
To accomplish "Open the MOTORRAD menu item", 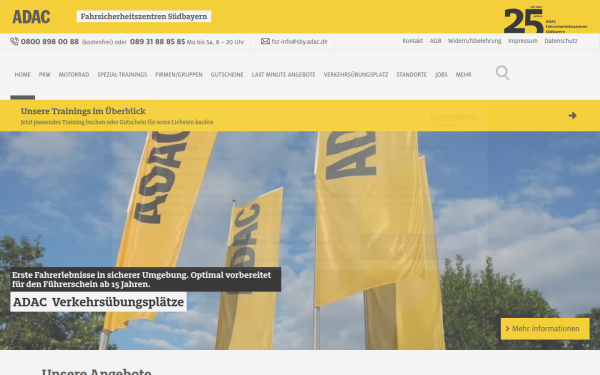I will coord(74,75).
